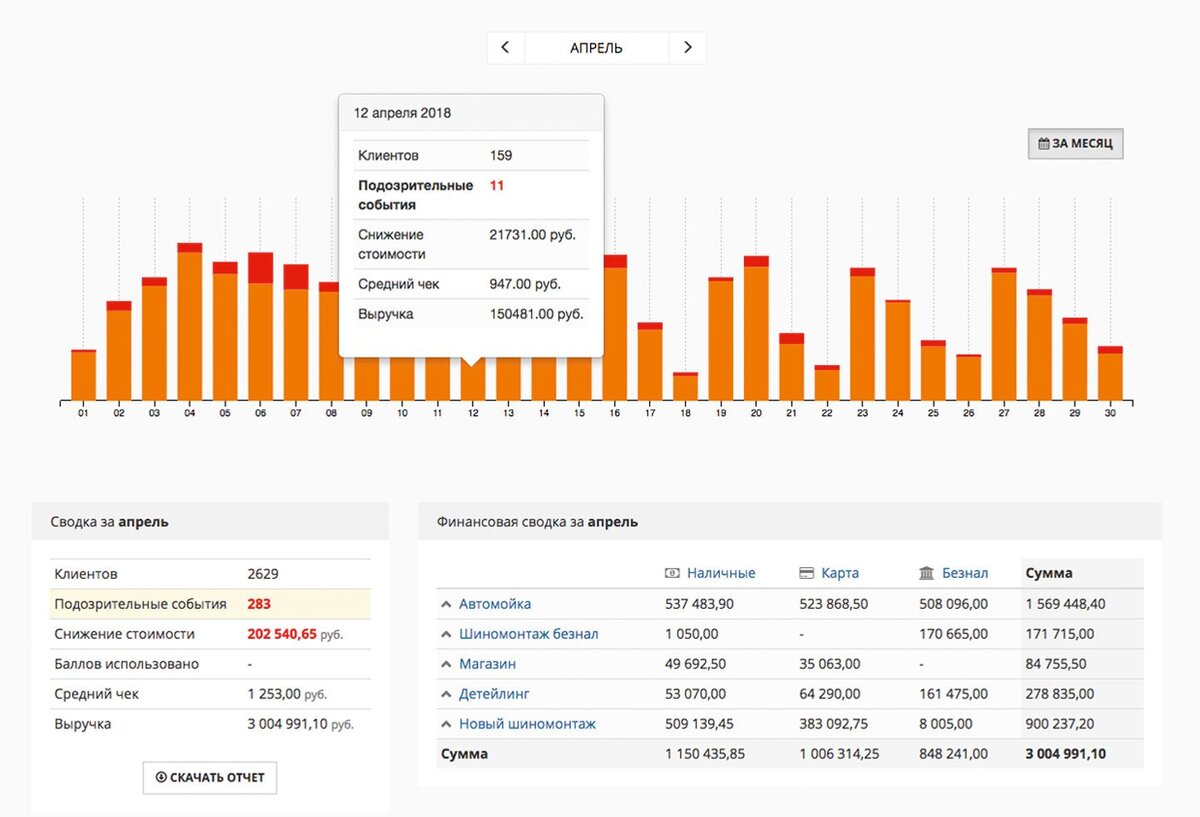Go to the previous month arrow

tap(506, 48)
